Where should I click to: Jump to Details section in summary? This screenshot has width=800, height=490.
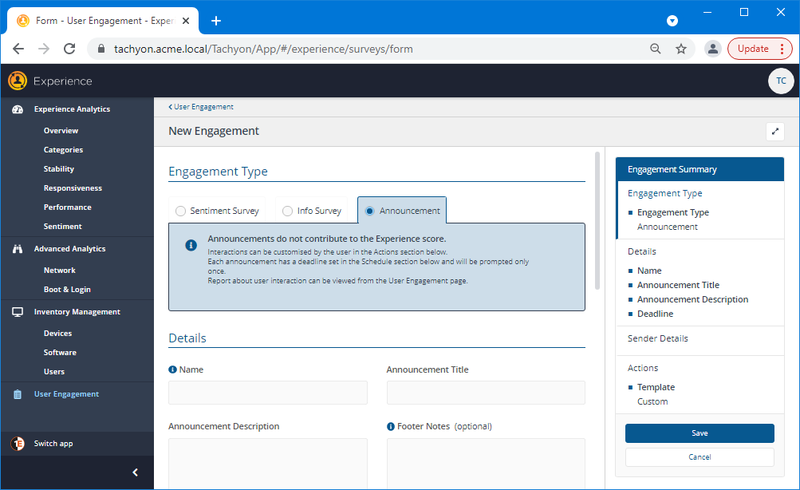click(x=642, y=252)
